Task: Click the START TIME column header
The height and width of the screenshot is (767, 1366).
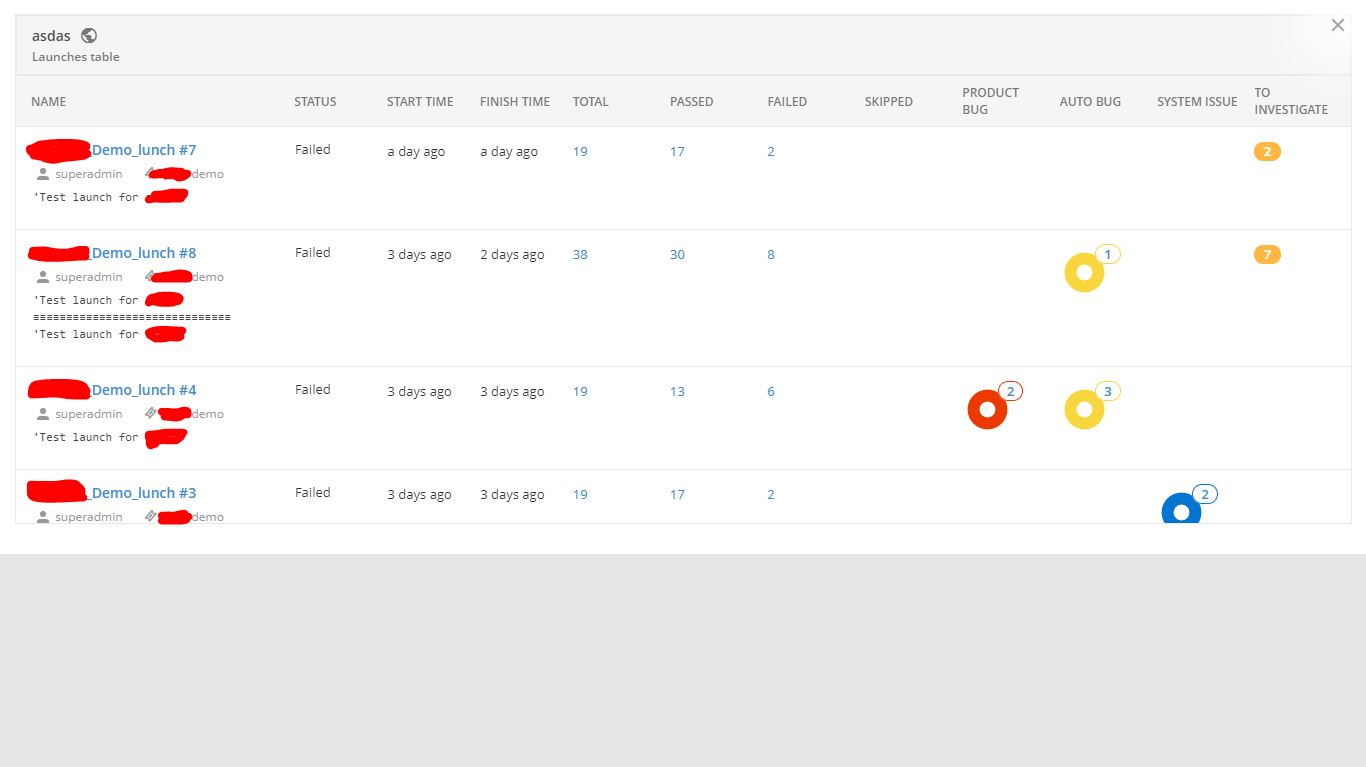Action: click(420, 102)
